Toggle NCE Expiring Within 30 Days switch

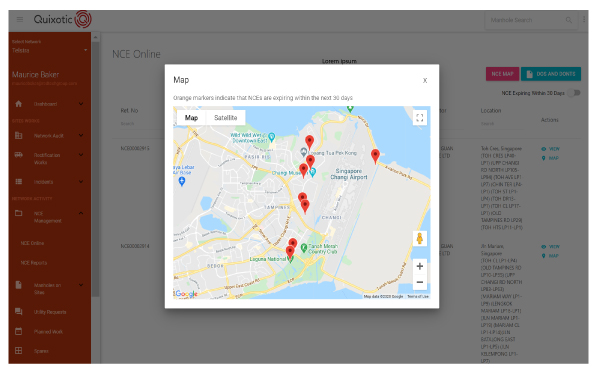tap(574, 93)
